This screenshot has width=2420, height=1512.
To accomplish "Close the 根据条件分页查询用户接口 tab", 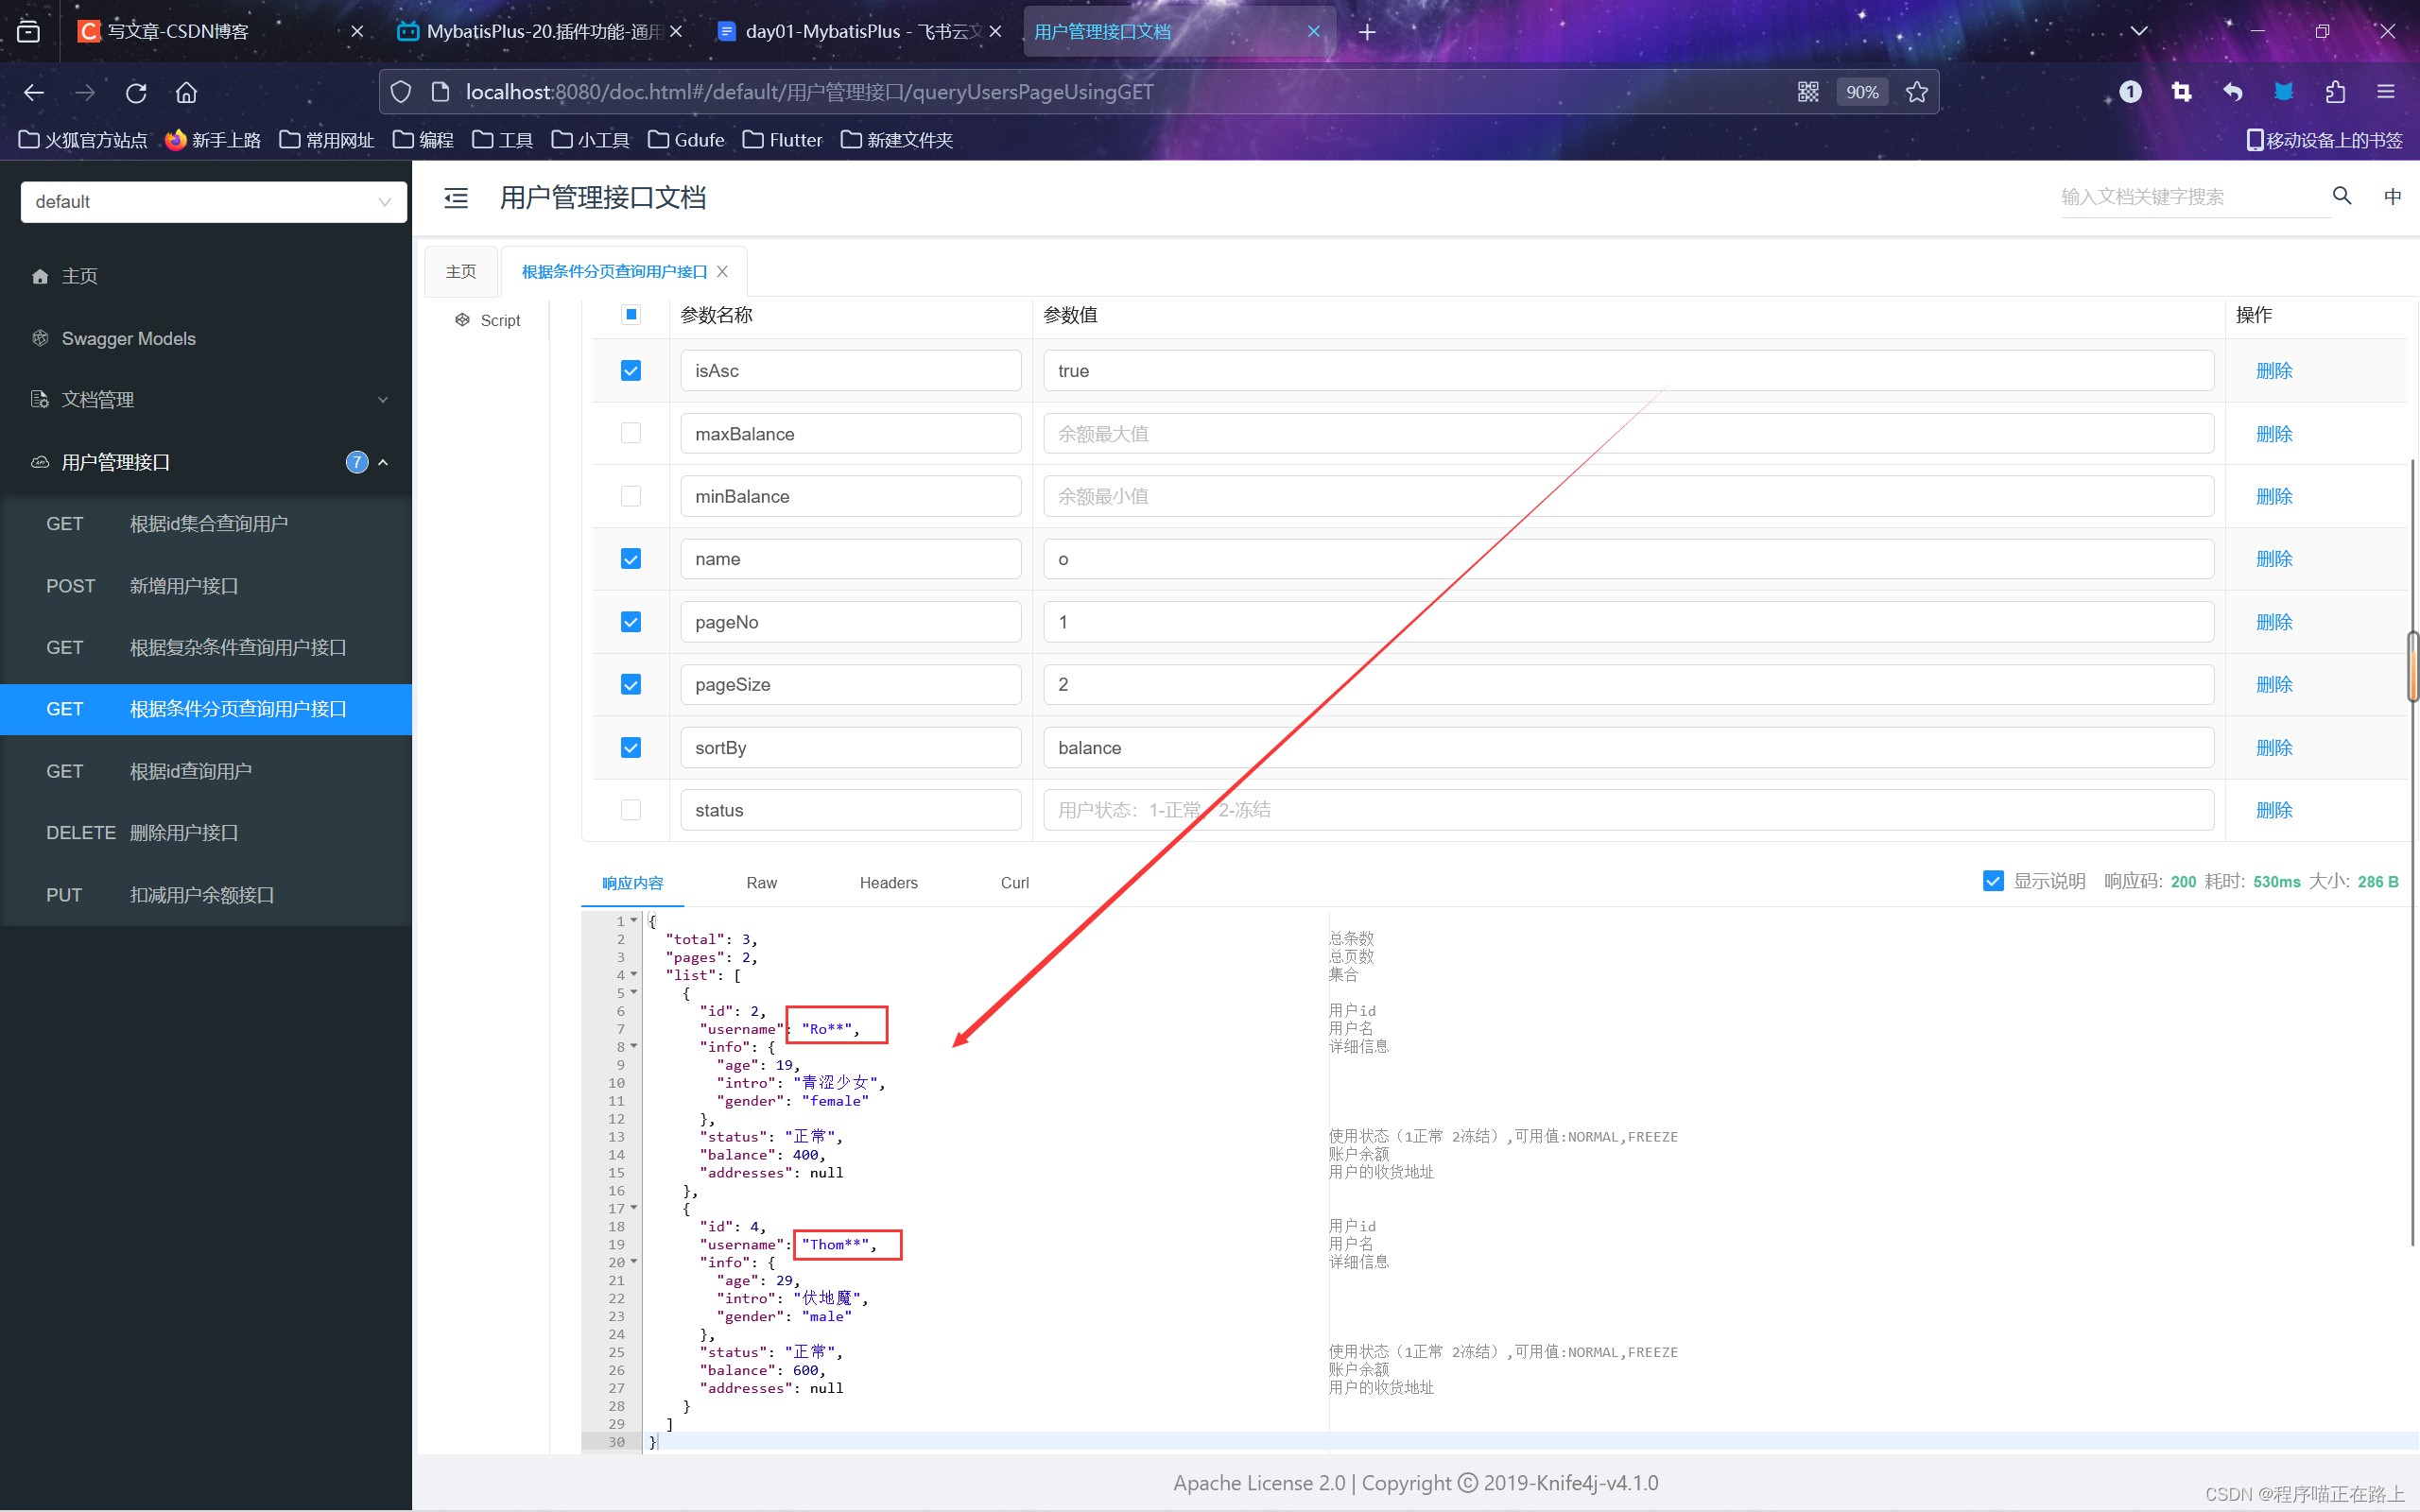I will coord(723,272).
